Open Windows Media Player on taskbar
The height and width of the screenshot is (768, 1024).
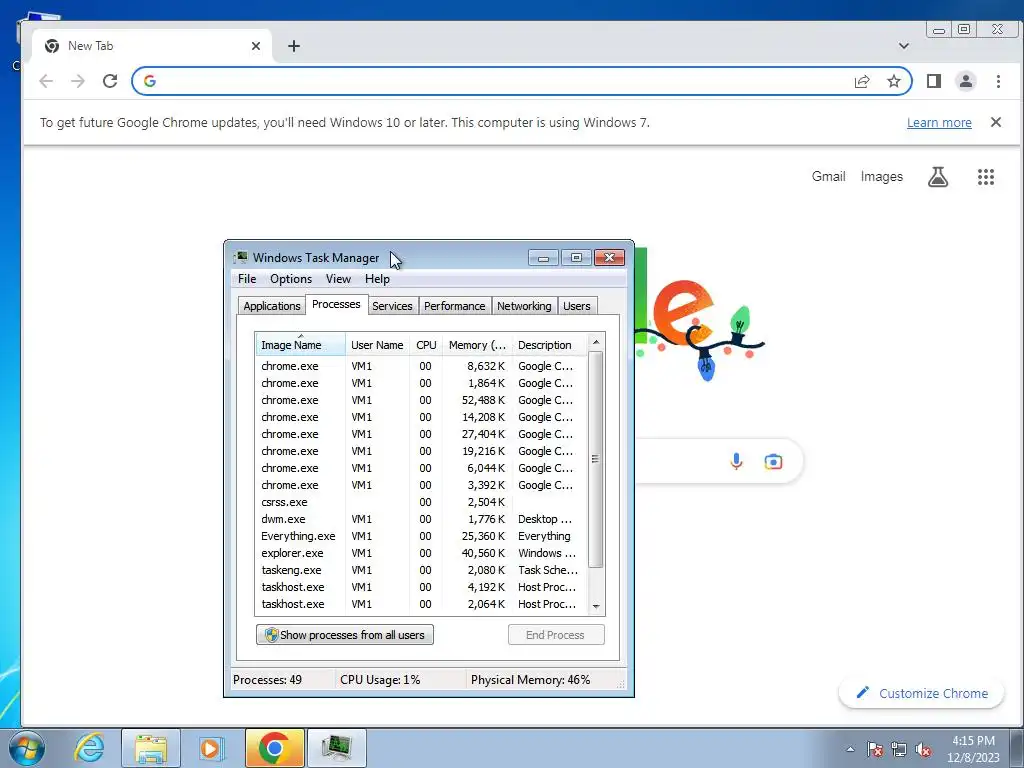pyautogui.click(x=211, y=748)
